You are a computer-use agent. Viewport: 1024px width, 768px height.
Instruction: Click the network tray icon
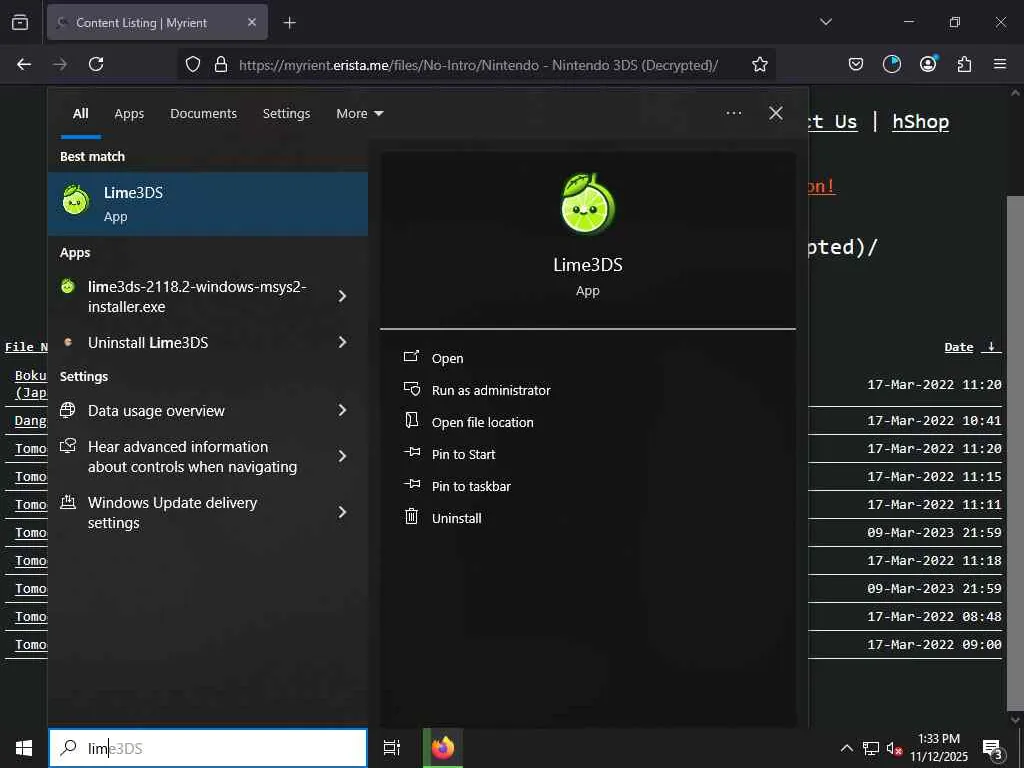pyautogui.click(x=871, y=748)
